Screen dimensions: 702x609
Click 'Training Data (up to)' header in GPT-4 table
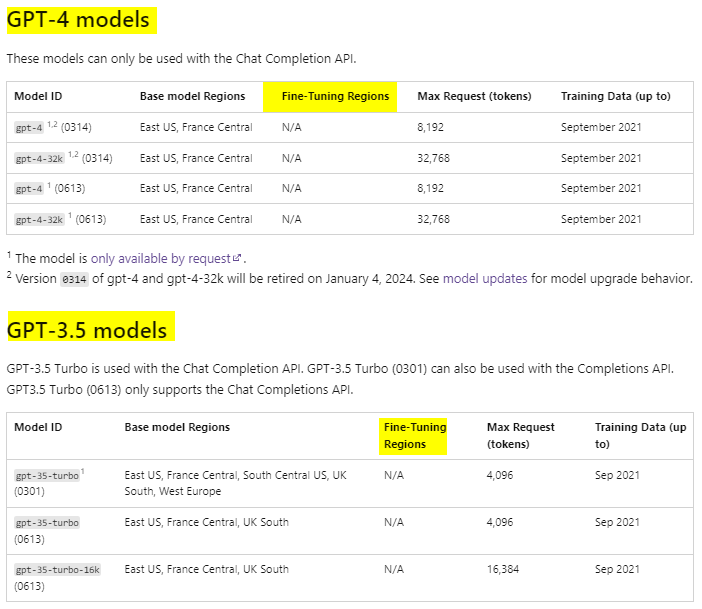616,96
